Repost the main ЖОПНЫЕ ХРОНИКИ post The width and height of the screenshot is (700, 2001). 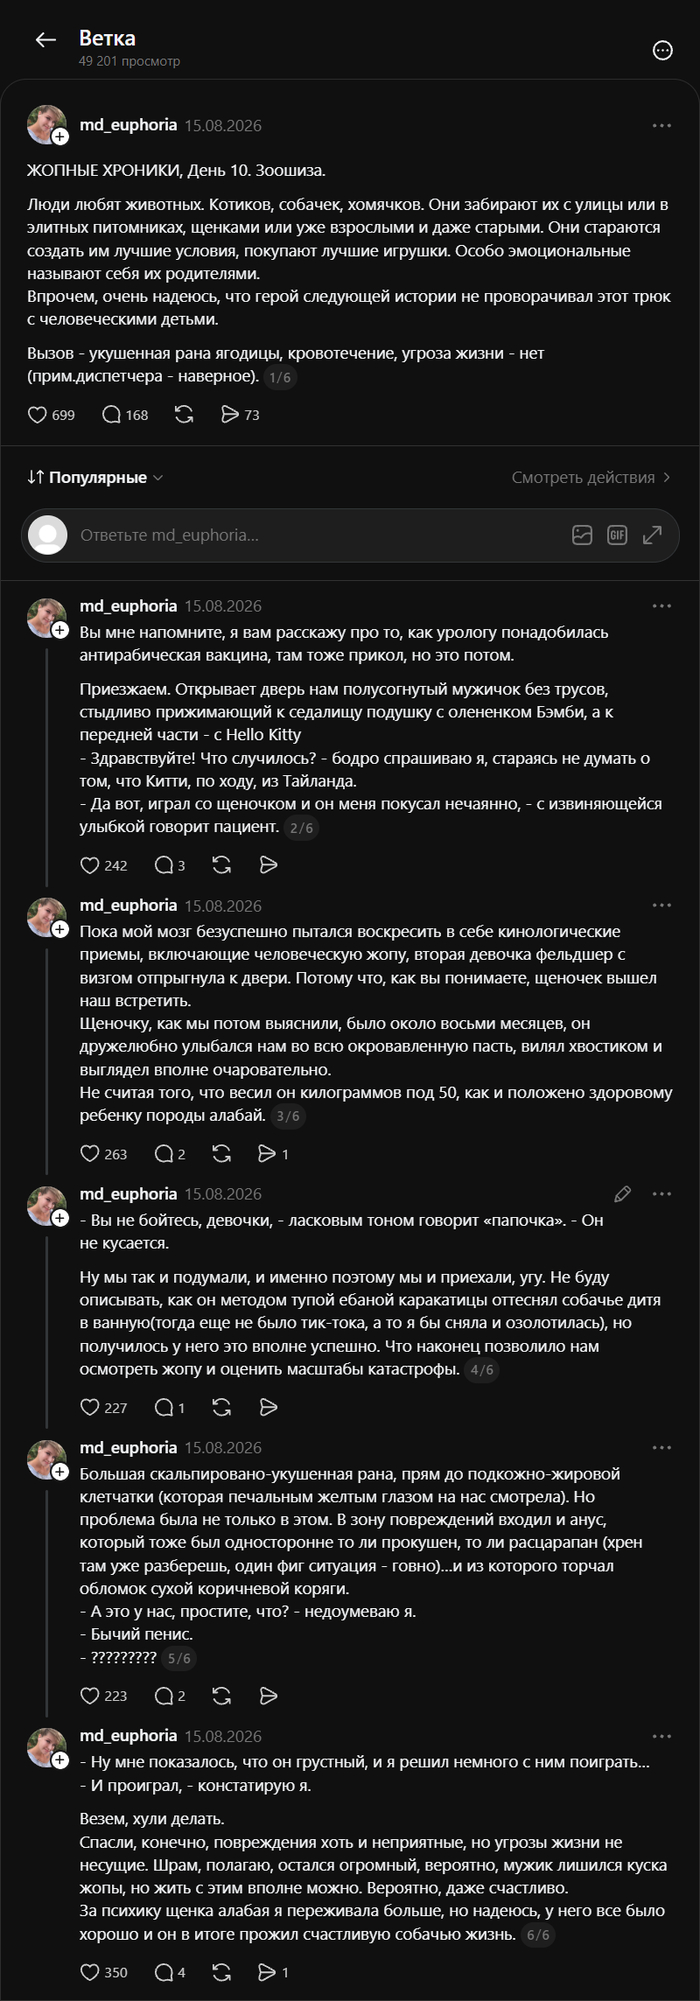(184, 415)
